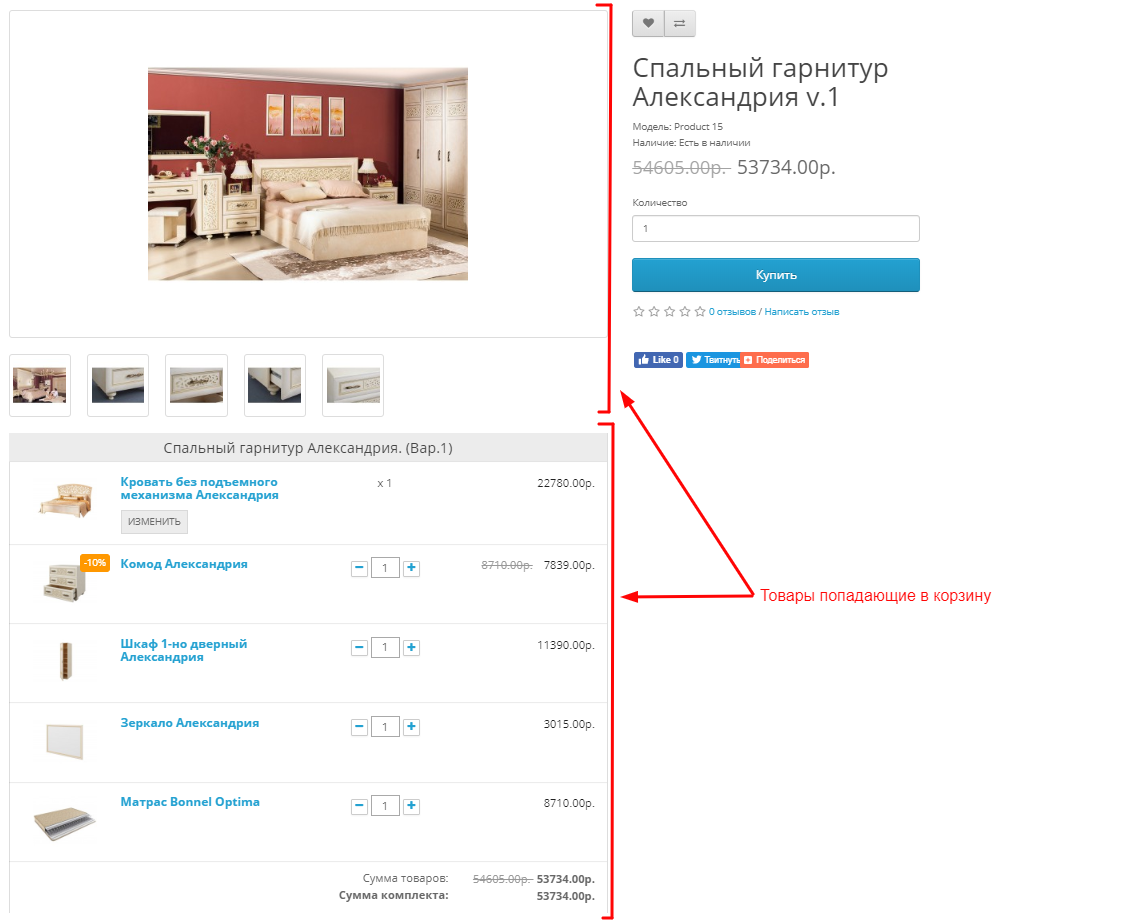Open the 0 отзывов link
This screenshot has width=1125, height=923.
[732, 311]
